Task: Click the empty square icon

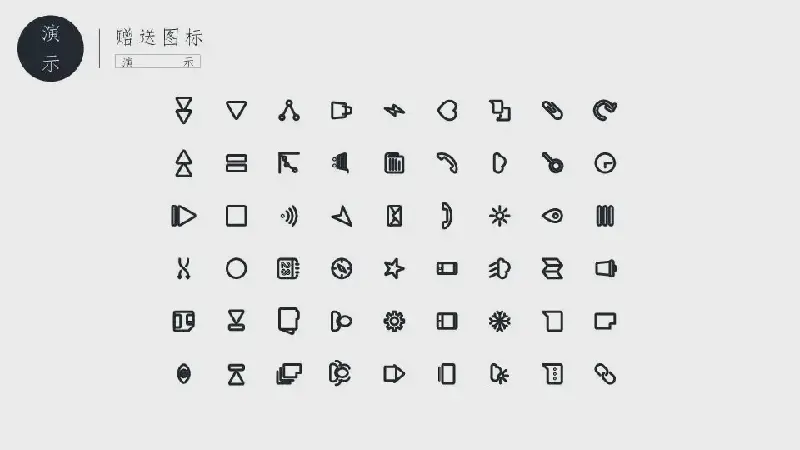Action: point(236,216)
